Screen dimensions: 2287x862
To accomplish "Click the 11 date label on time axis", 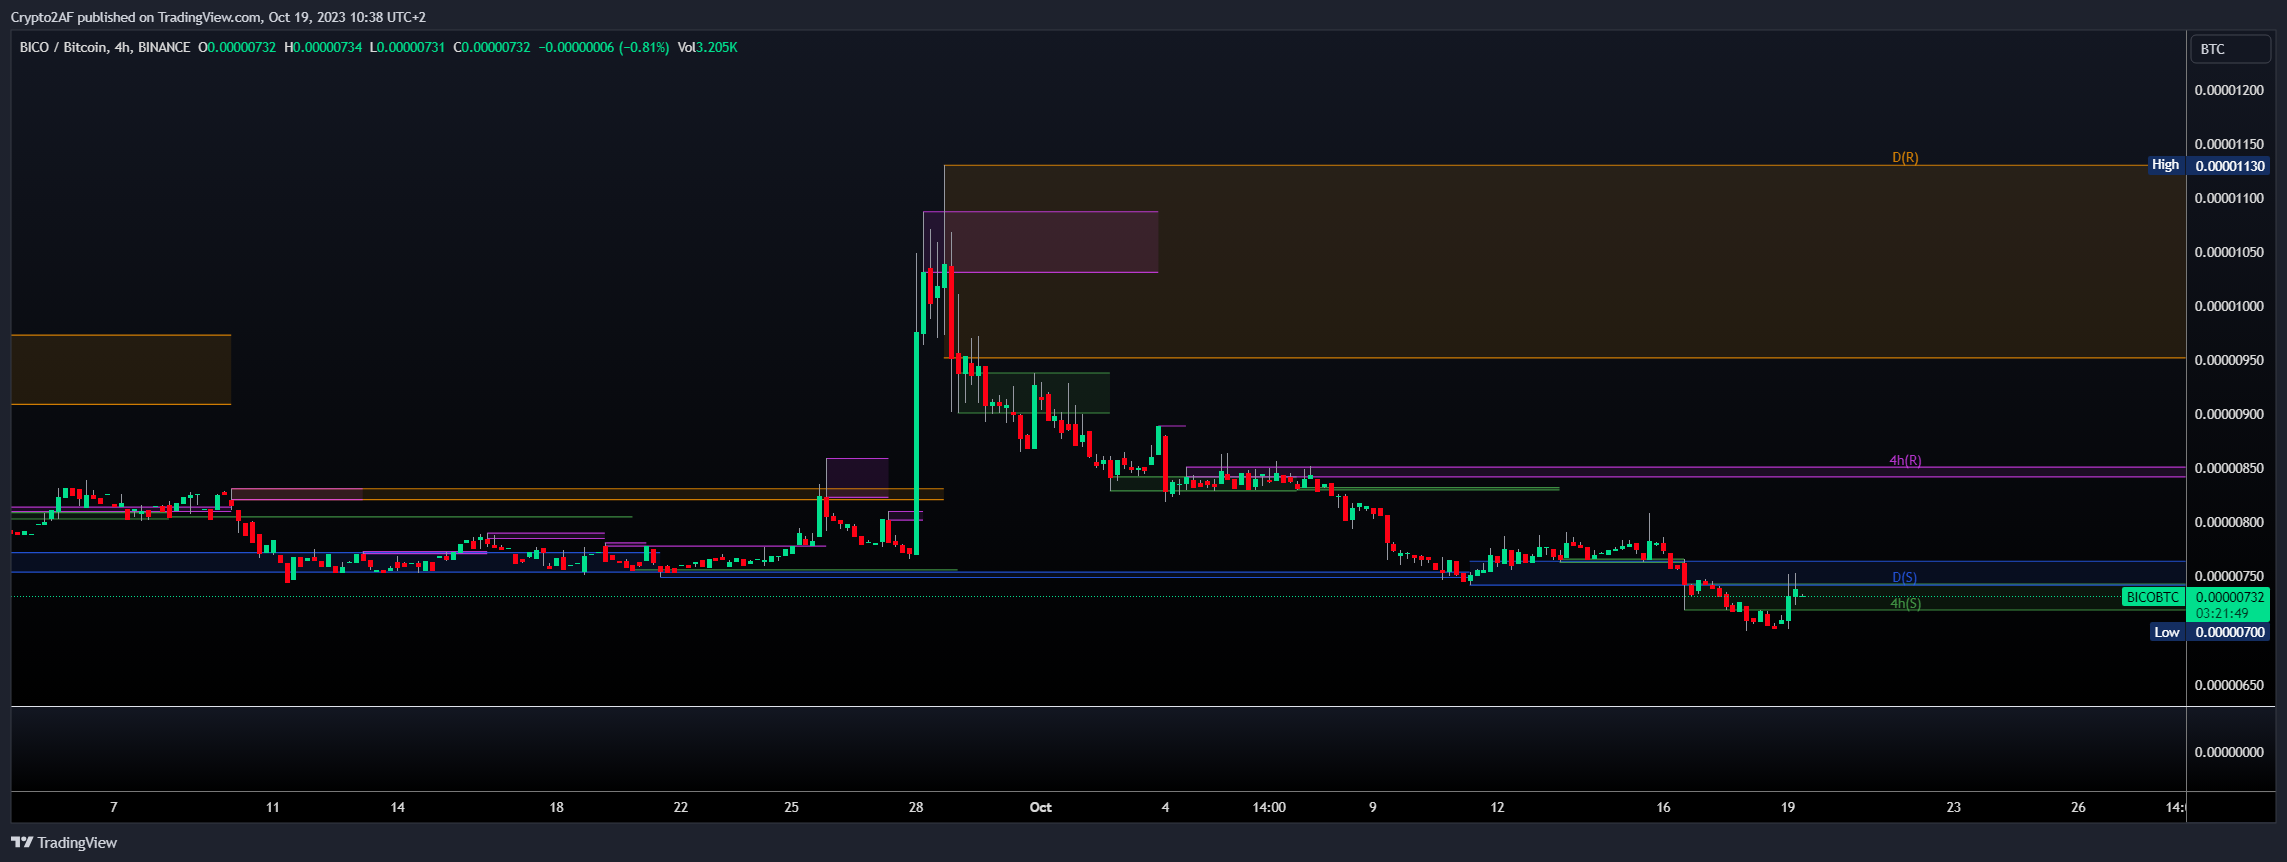I will (273, 807).
